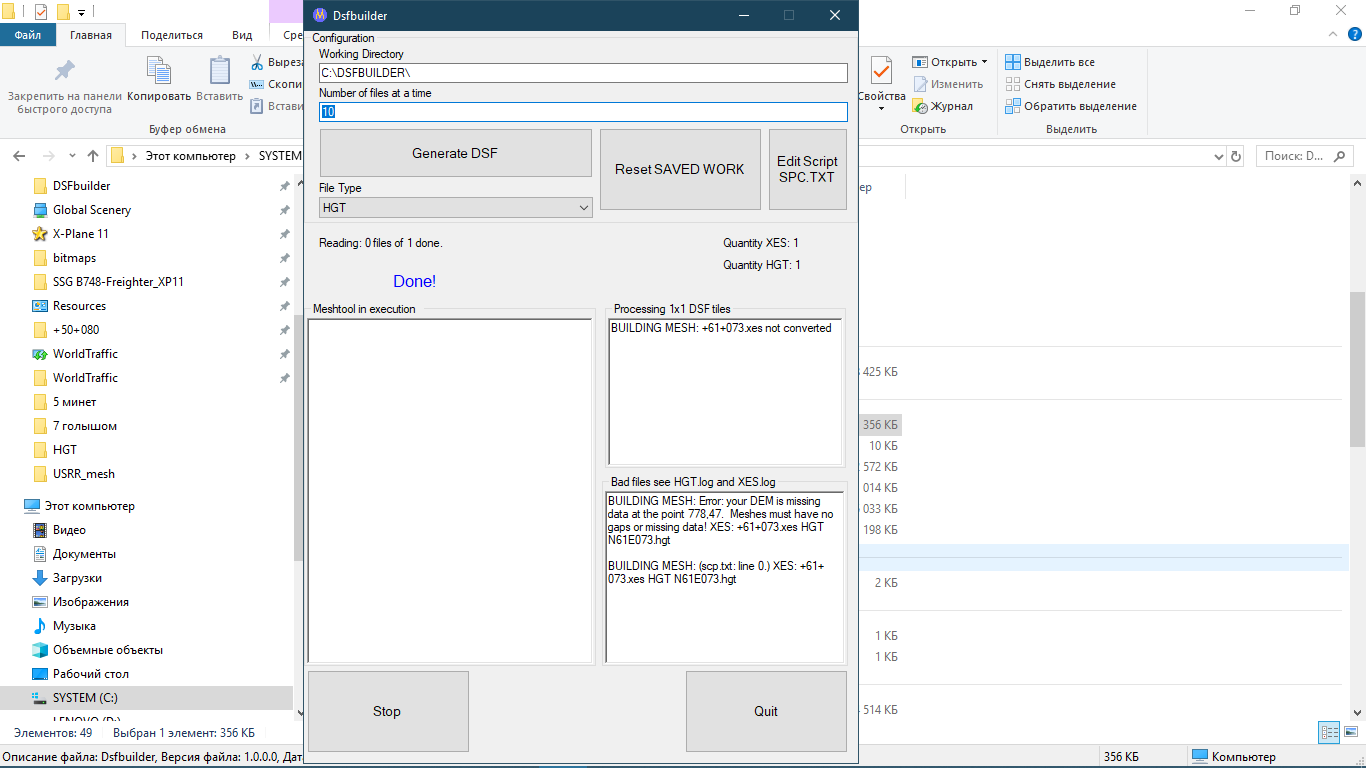Screen dimensions: 1366x768
Task: Focus the Number of files field
Action: coord(583,112)
